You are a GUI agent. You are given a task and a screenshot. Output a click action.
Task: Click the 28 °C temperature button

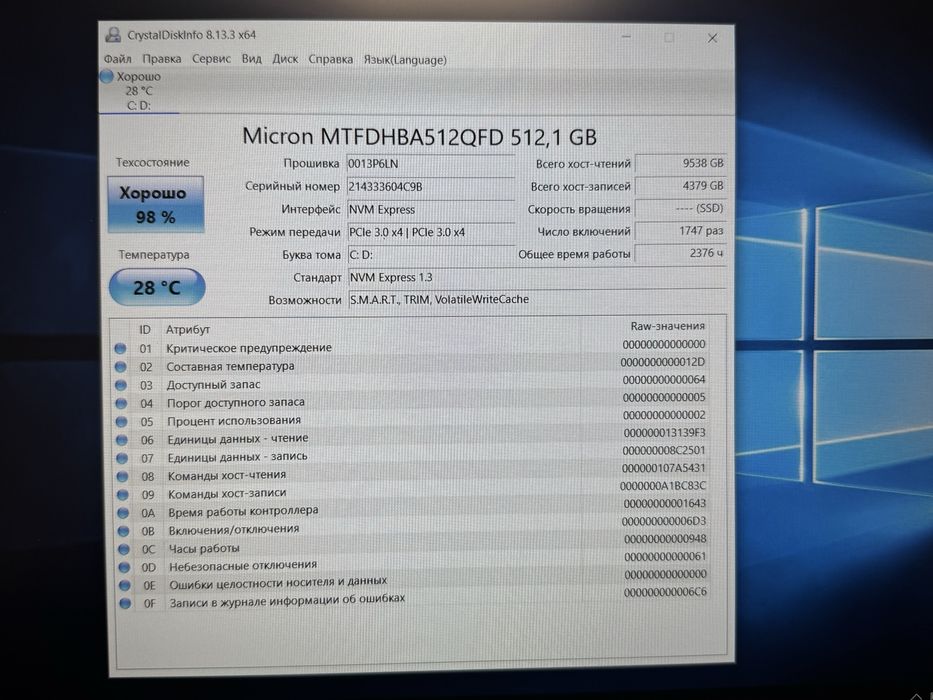[x=157, y=288]
